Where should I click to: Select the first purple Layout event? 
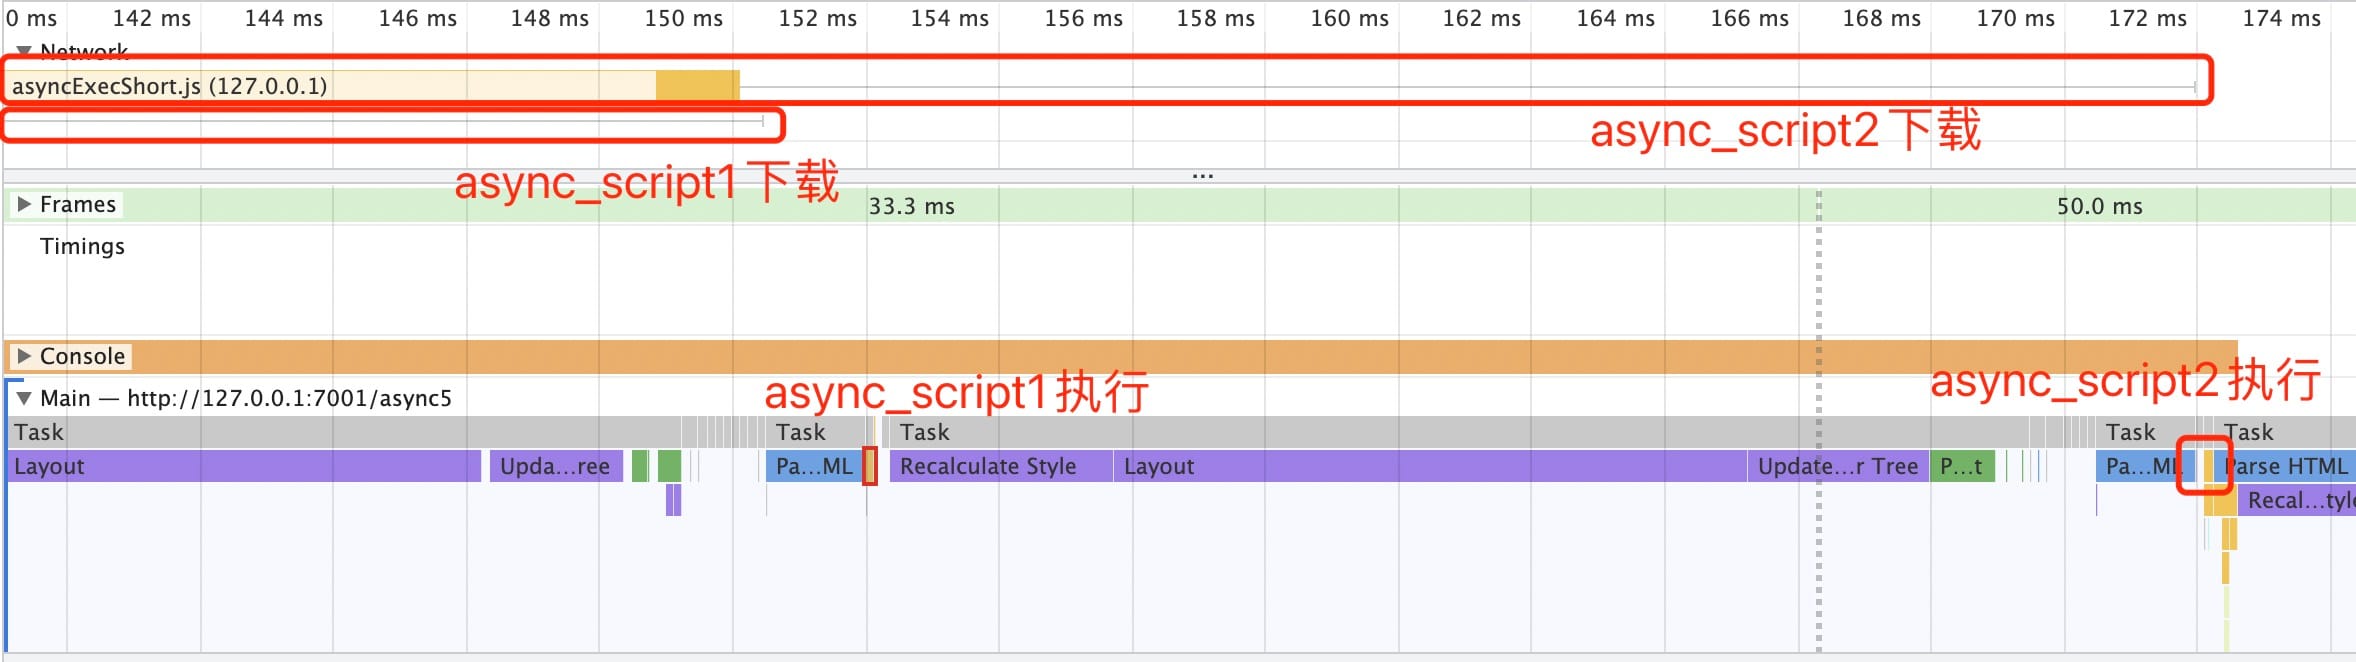pyautogui.click(x=244, y=466)
